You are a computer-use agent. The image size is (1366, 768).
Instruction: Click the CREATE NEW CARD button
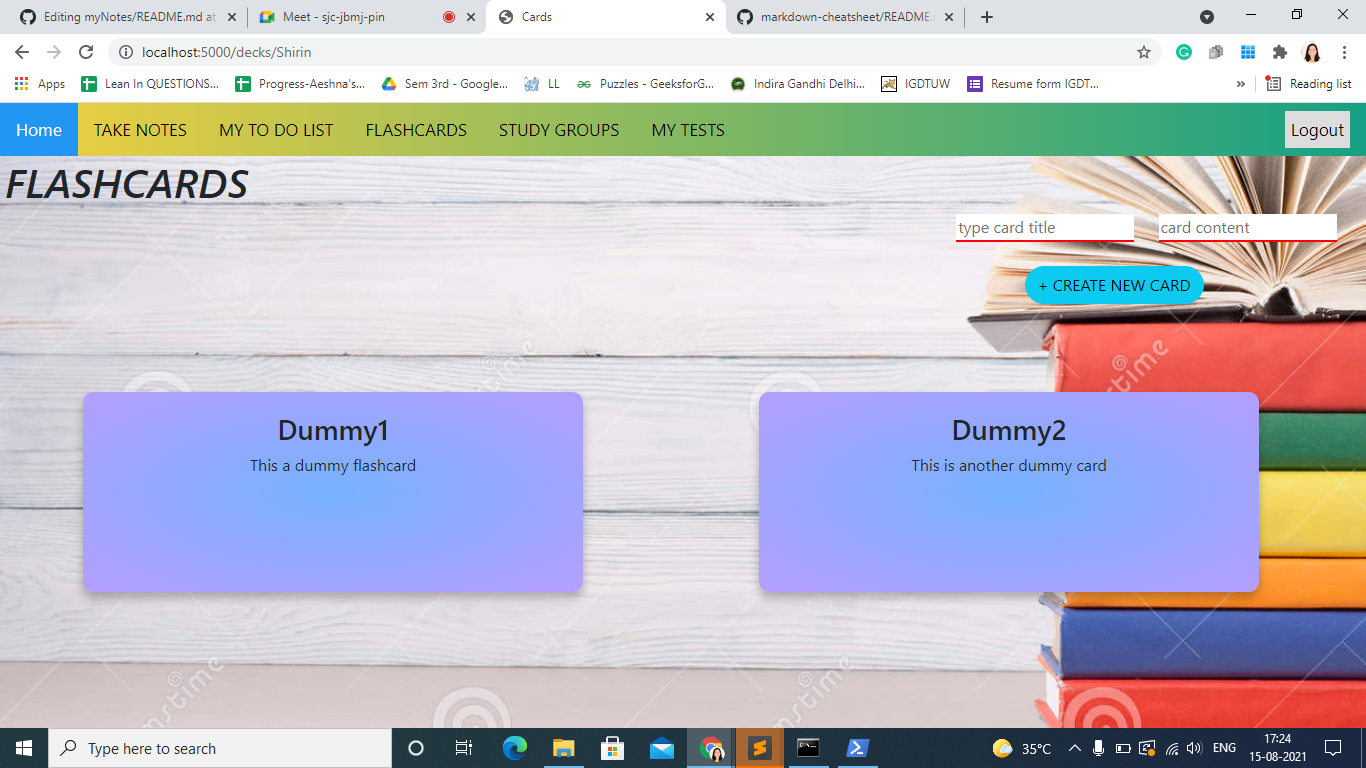pos(1114,285)
